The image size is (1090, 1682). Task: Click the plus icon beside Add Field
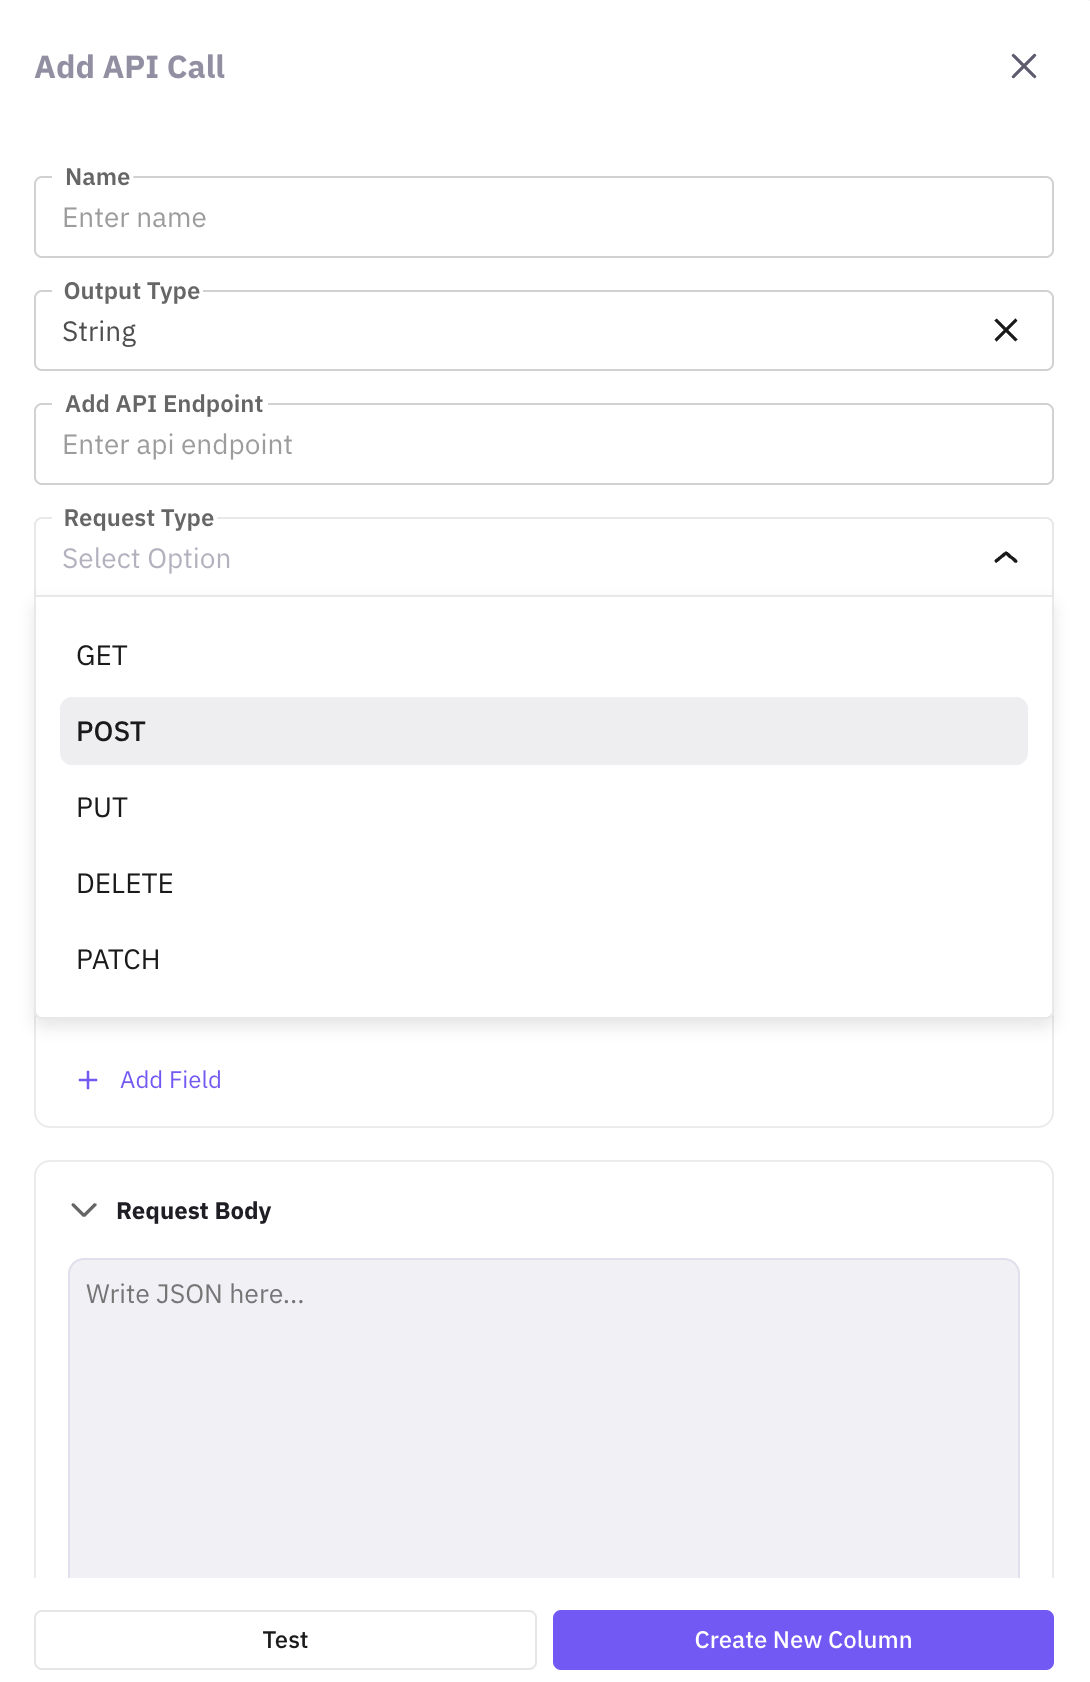point(88,1080)
